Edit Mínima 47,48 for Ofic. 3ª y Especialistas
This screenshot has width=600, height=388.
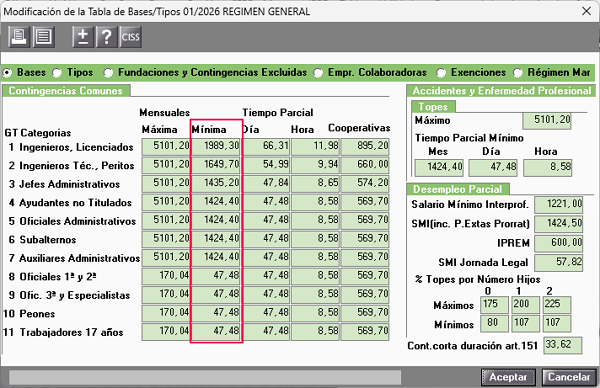(x=215, y=295)
